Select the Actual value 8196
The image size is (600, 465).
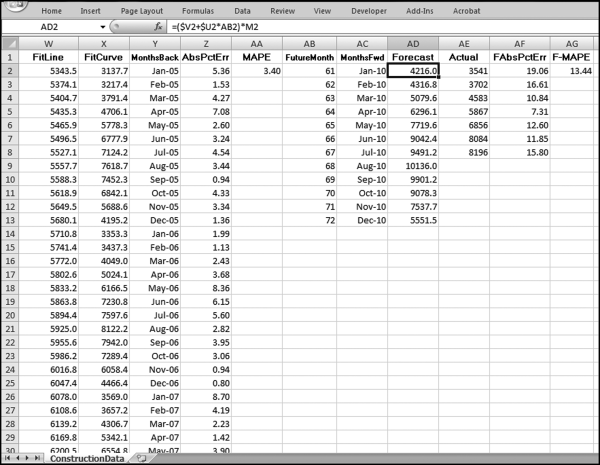[x=464, y=152]
